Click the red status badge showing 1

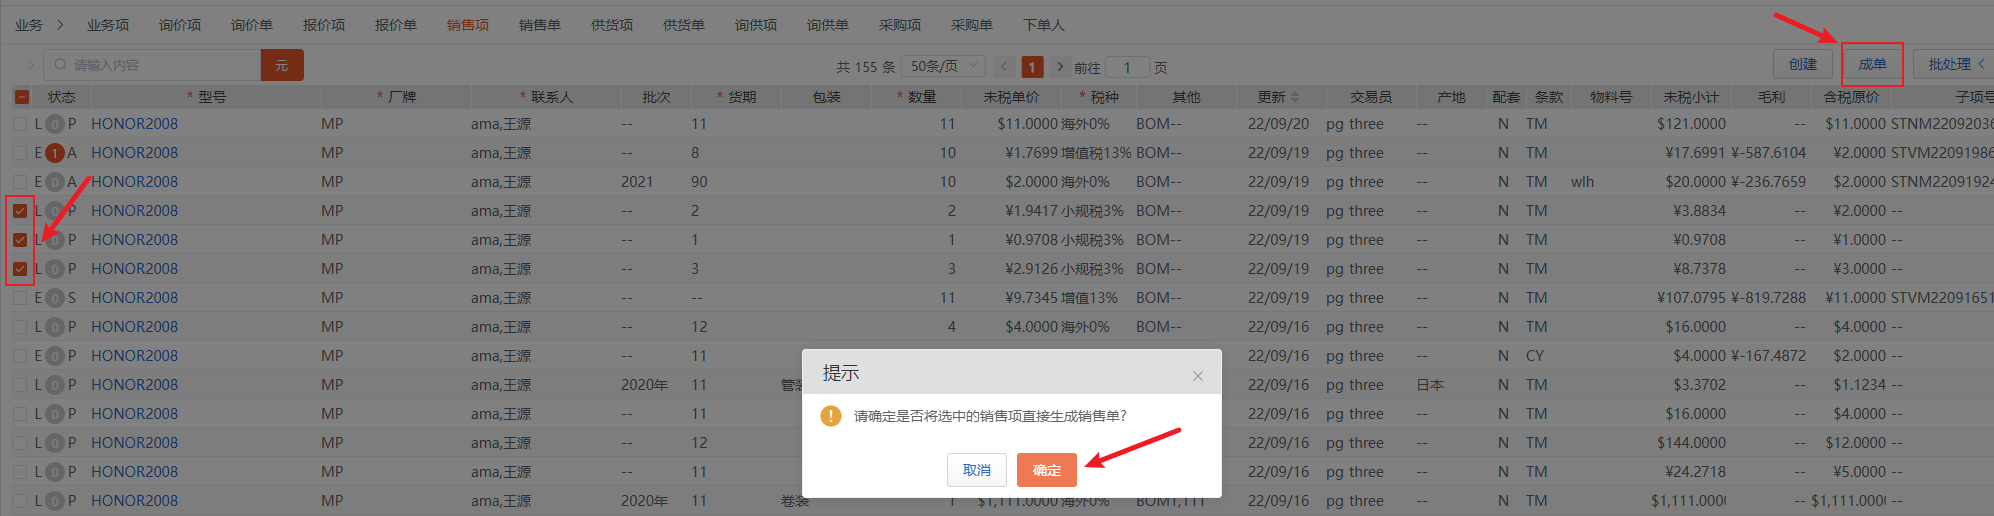pos(55,153)
